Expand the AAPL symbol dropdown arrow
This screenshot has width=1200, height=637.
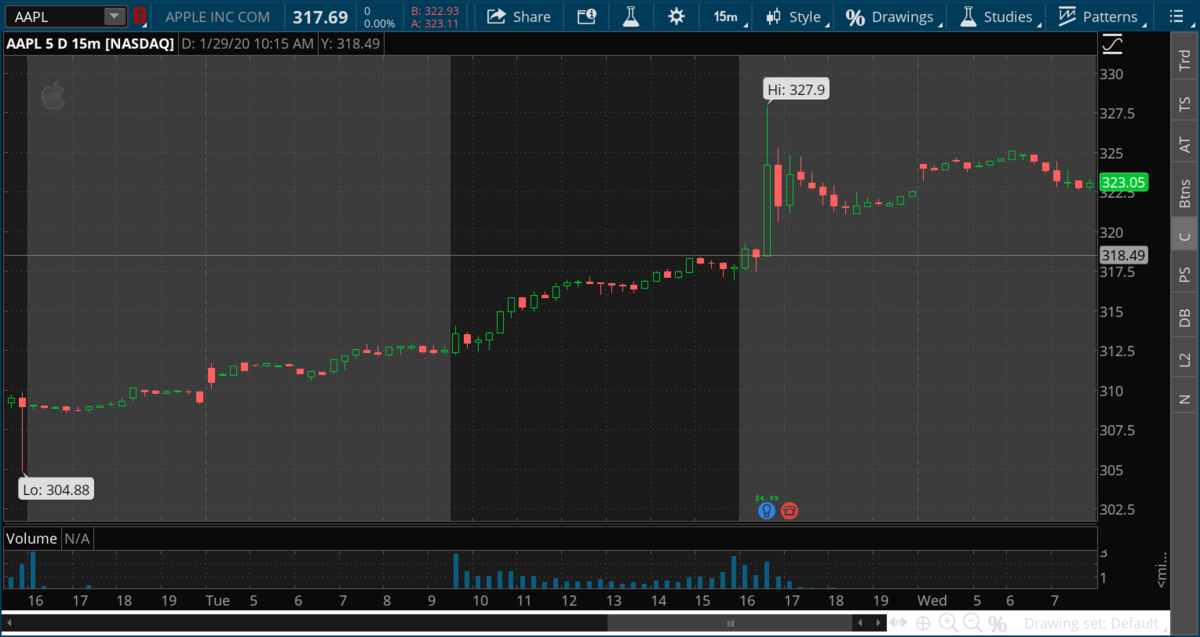[115, 16]
